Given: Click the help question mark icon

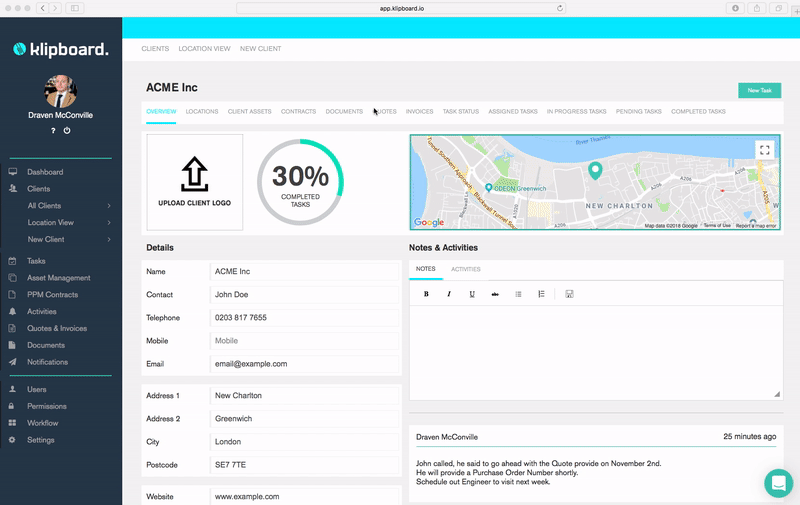Looking at the screenshot, I should tap(53, 131).
